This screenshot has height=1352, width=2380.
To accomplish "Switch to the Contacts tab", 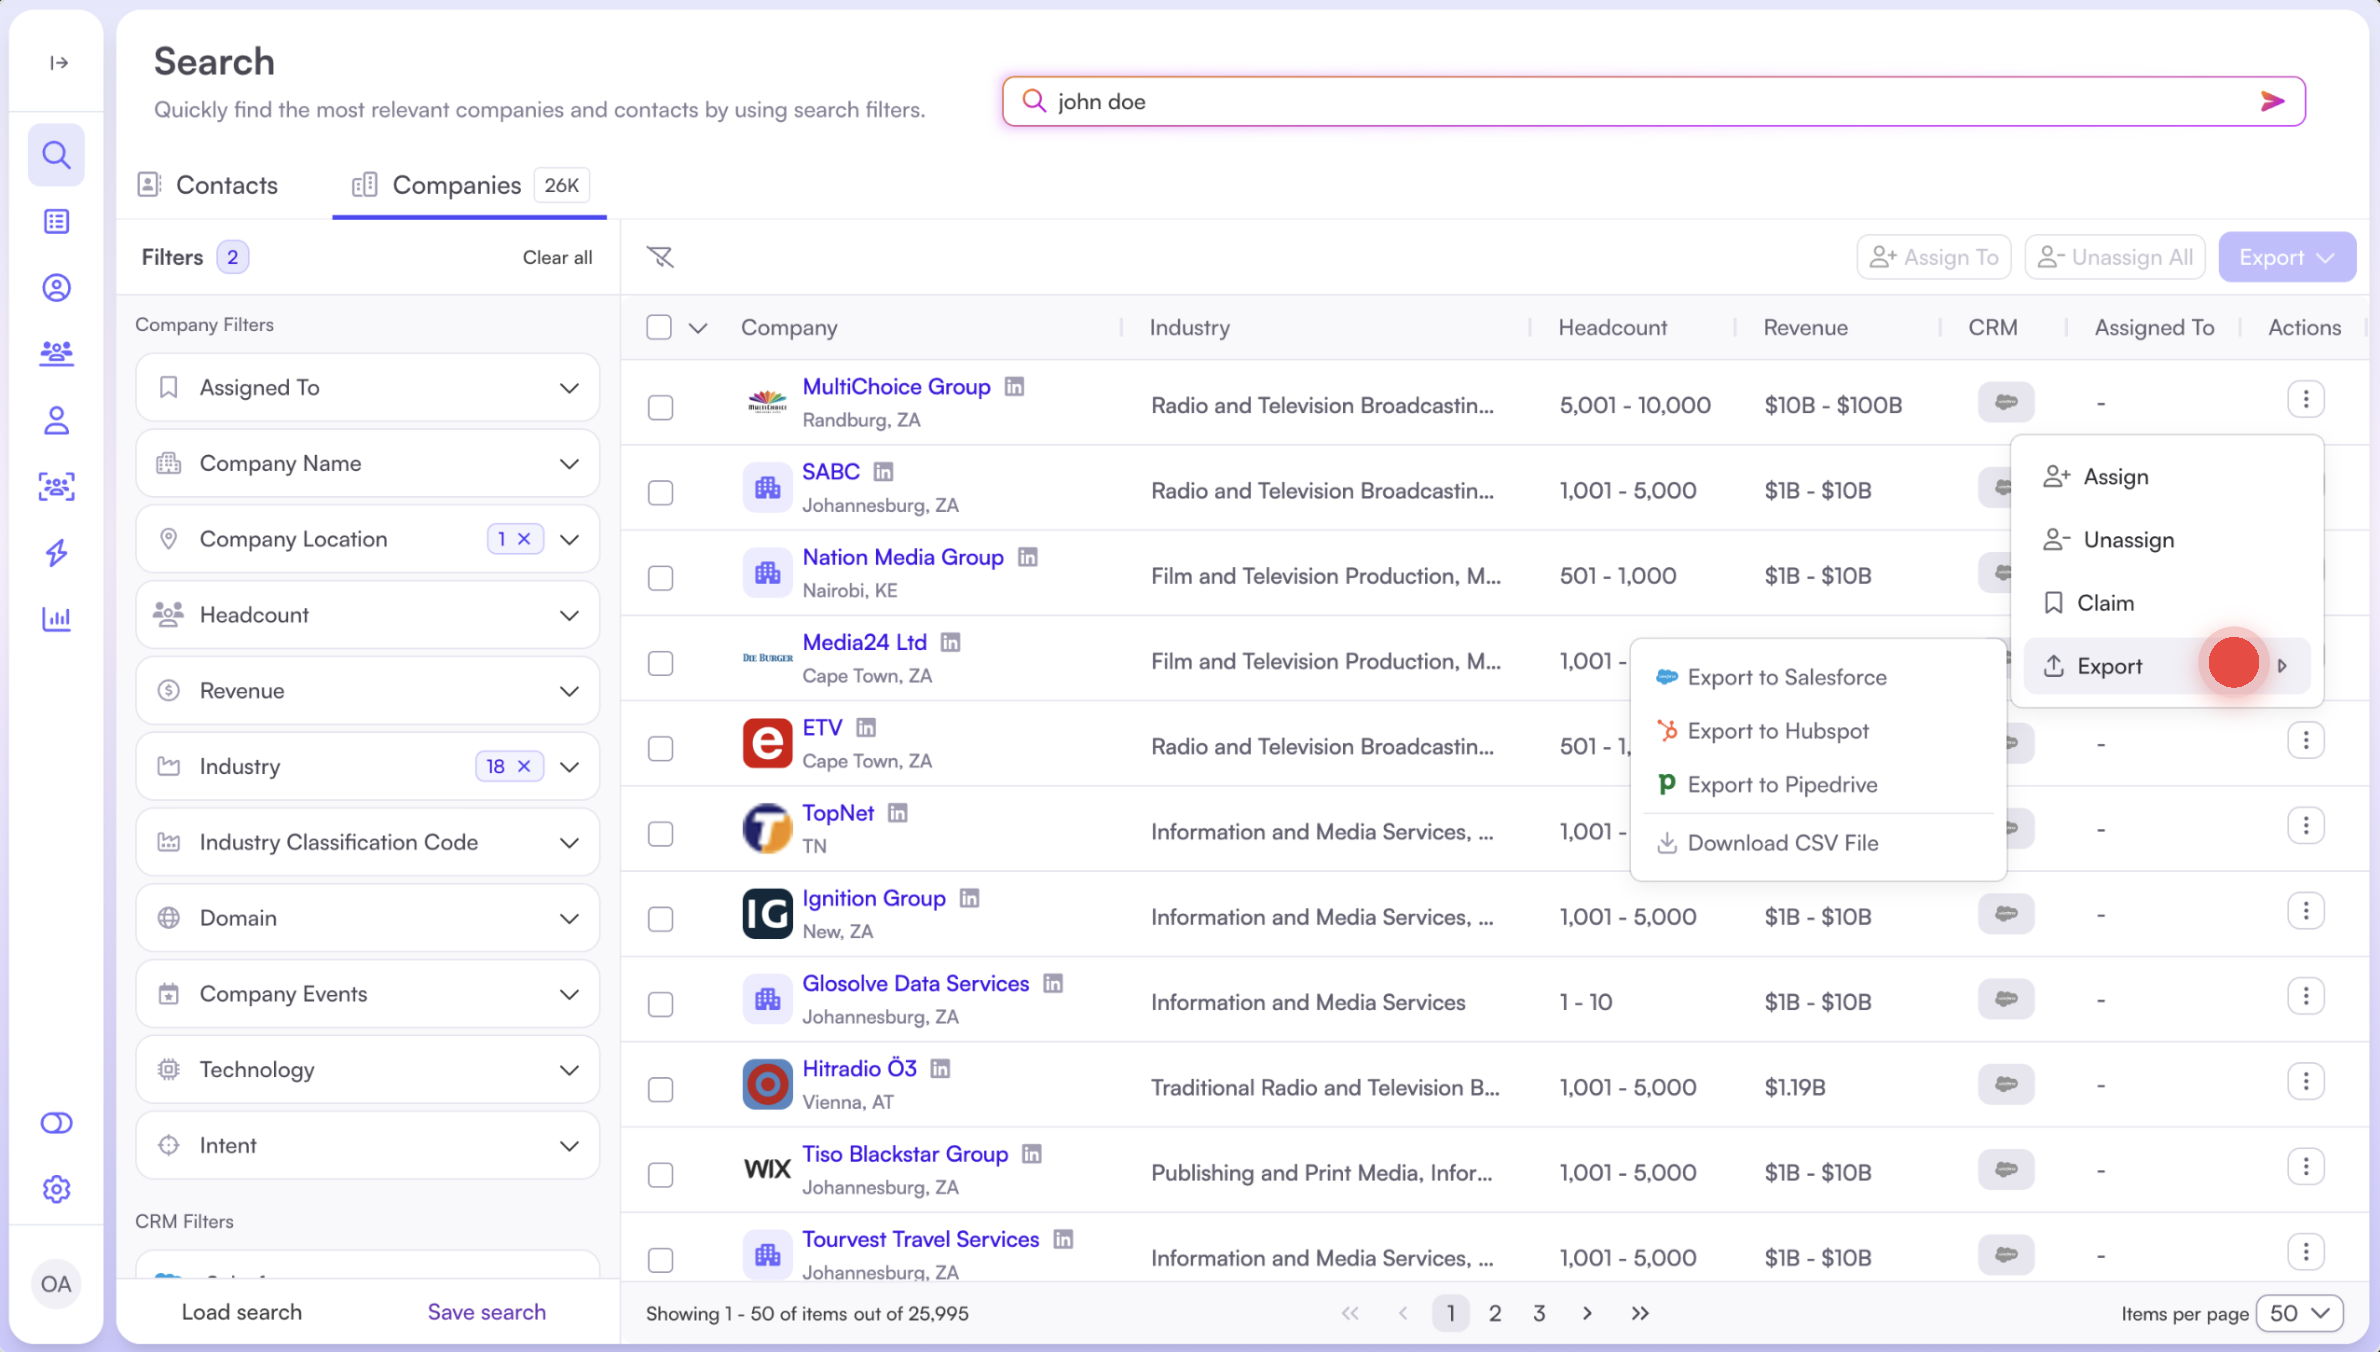I will [208, 185].
